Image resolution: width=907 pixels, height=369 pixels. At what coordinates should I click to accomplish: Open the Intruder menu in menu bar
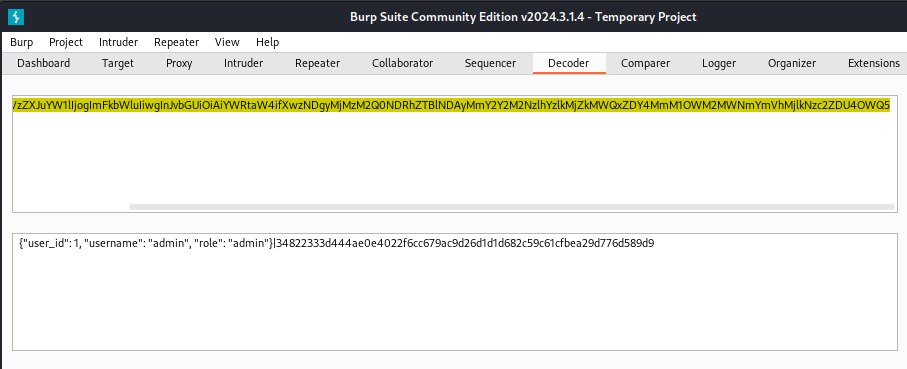[x=119, y=42]
